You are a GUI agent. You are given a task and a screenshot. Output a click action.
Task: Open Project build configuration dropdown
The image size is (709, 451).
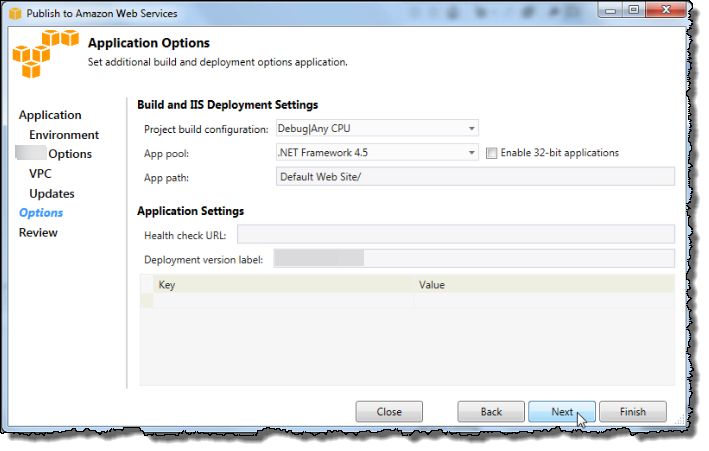[x=376, y=128]
